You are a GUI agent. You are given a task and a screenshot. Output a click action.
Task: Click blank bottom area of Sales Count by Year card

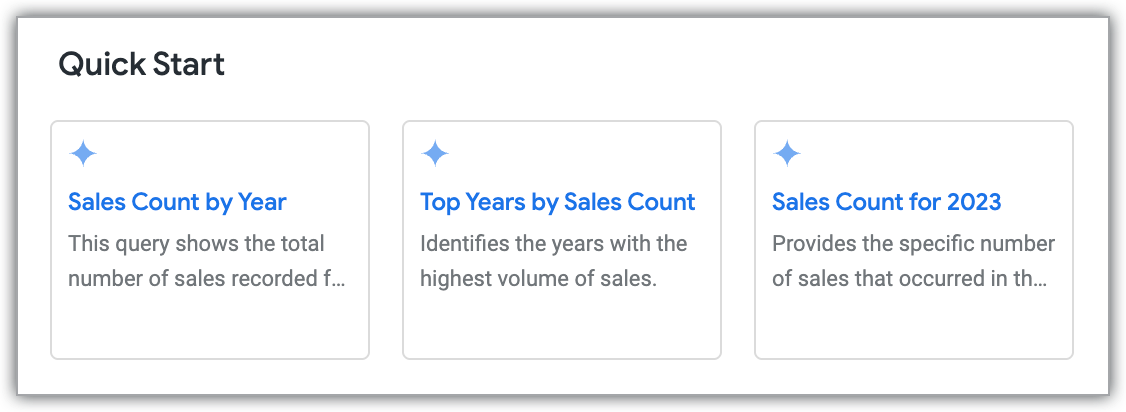[210, 327]
